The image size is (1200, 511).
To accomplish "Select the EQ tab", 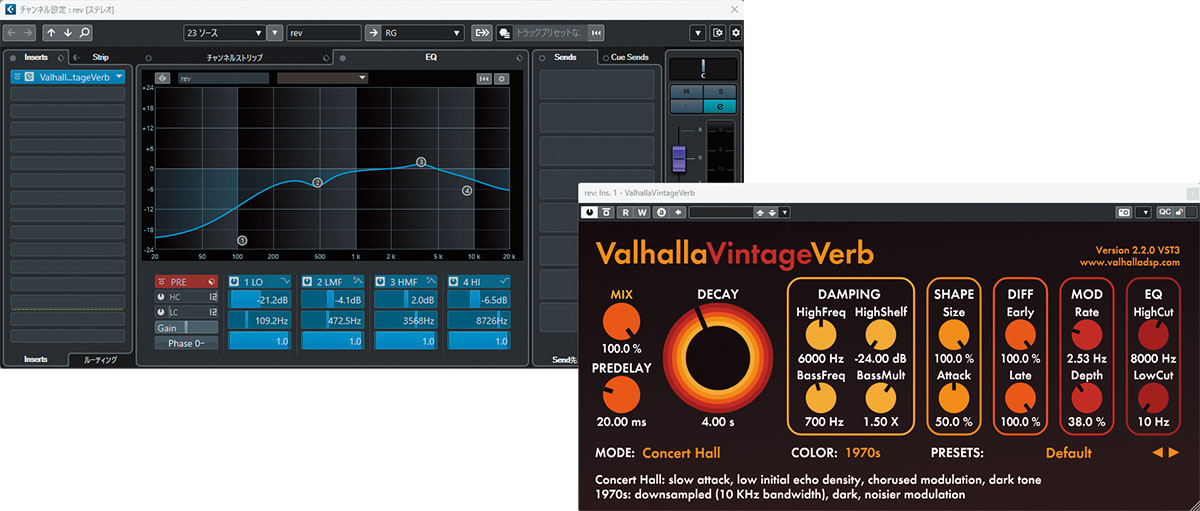I will 431,57.
